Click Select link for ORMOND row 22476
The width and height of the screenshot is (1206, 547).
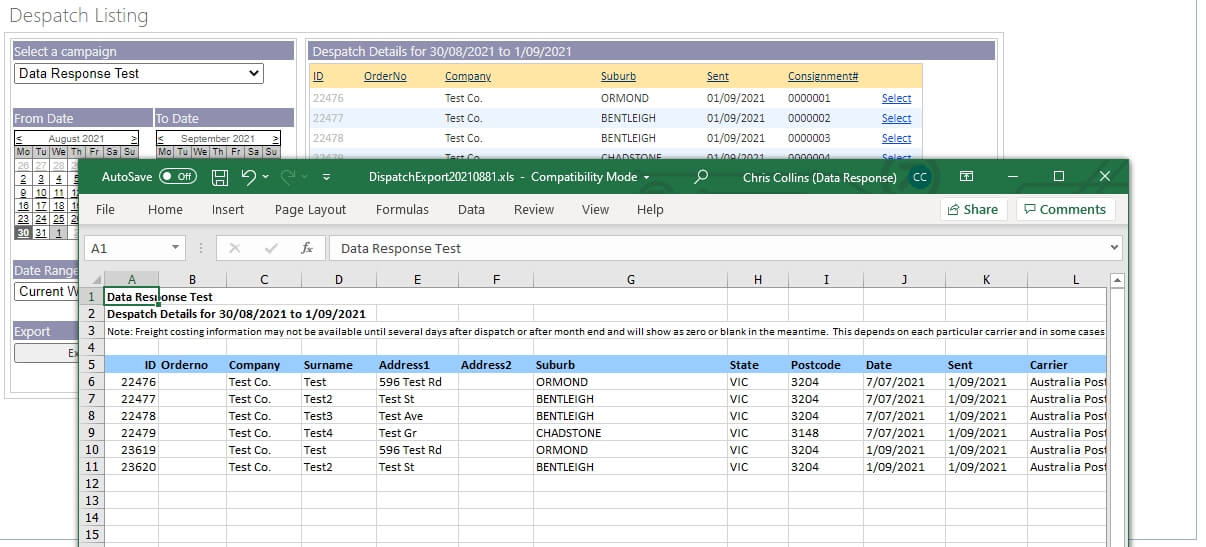pyautogui.click(x=896, y=99)
